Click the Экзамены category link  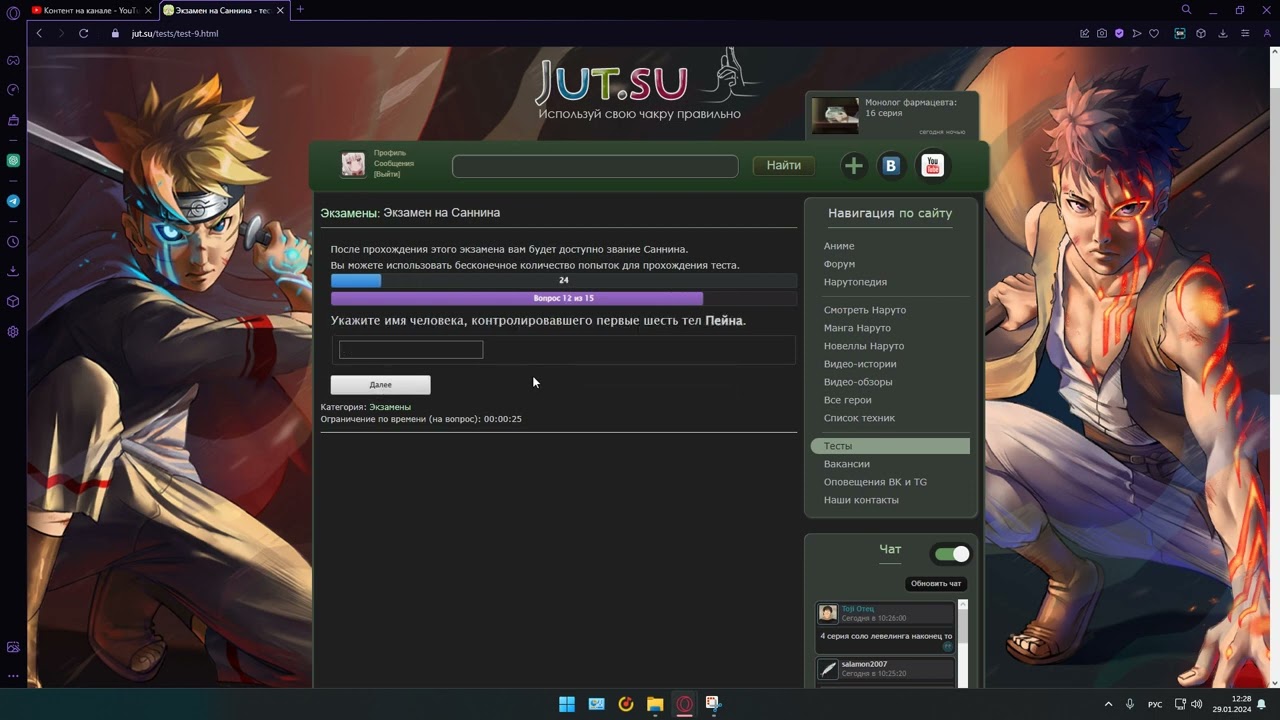pyautogui.click(x=390, y=407)
